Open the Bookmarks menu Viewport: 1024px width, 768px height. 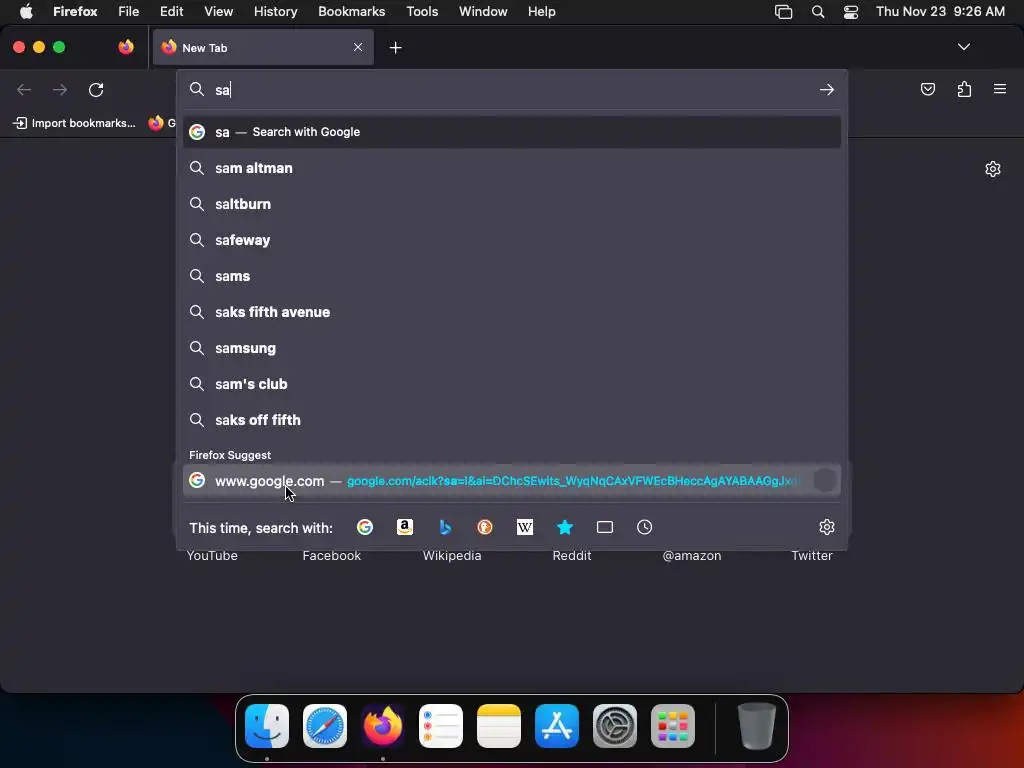tap(351, 11)
